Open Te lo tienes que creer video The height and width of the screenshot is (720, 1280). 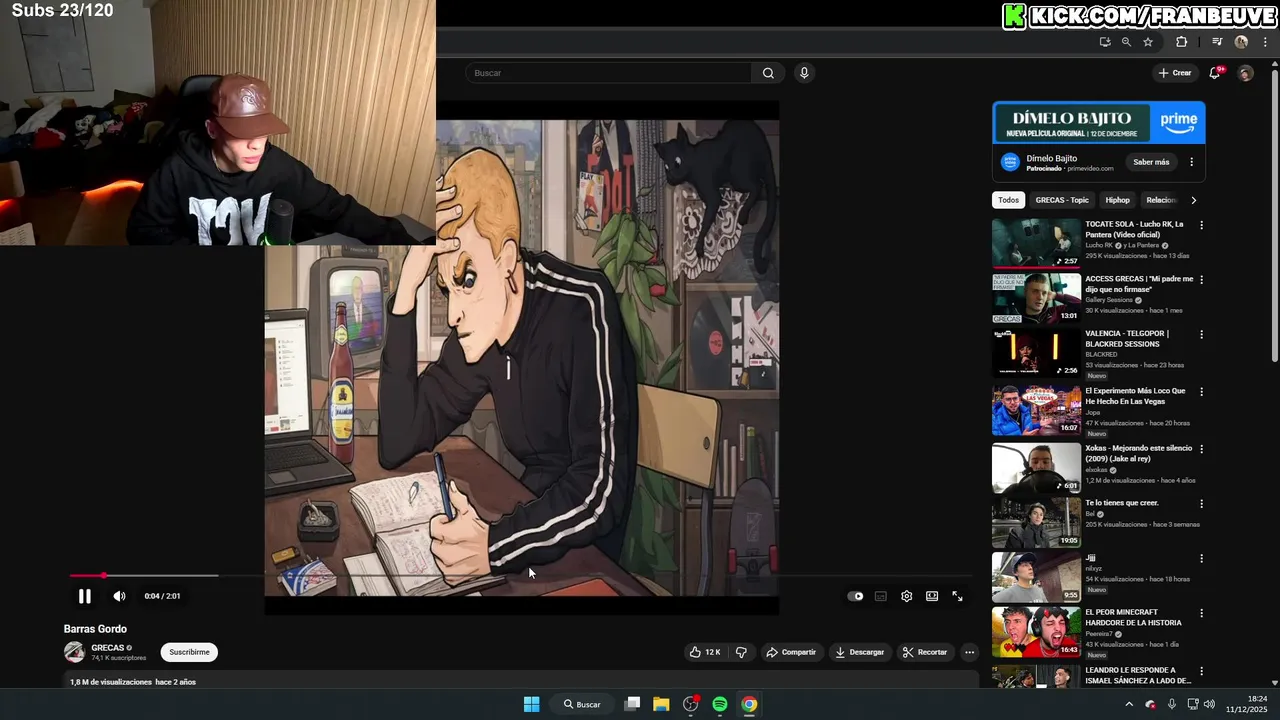click(x=1036, y=523)
